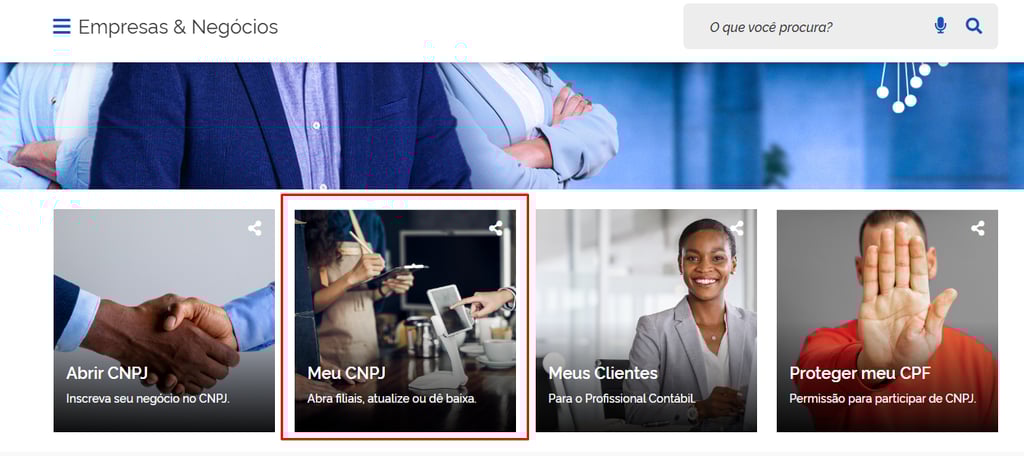Open the Proteger meu CPF title
The width and height of the screenshot is (1024, 456).
coord(859,374)
